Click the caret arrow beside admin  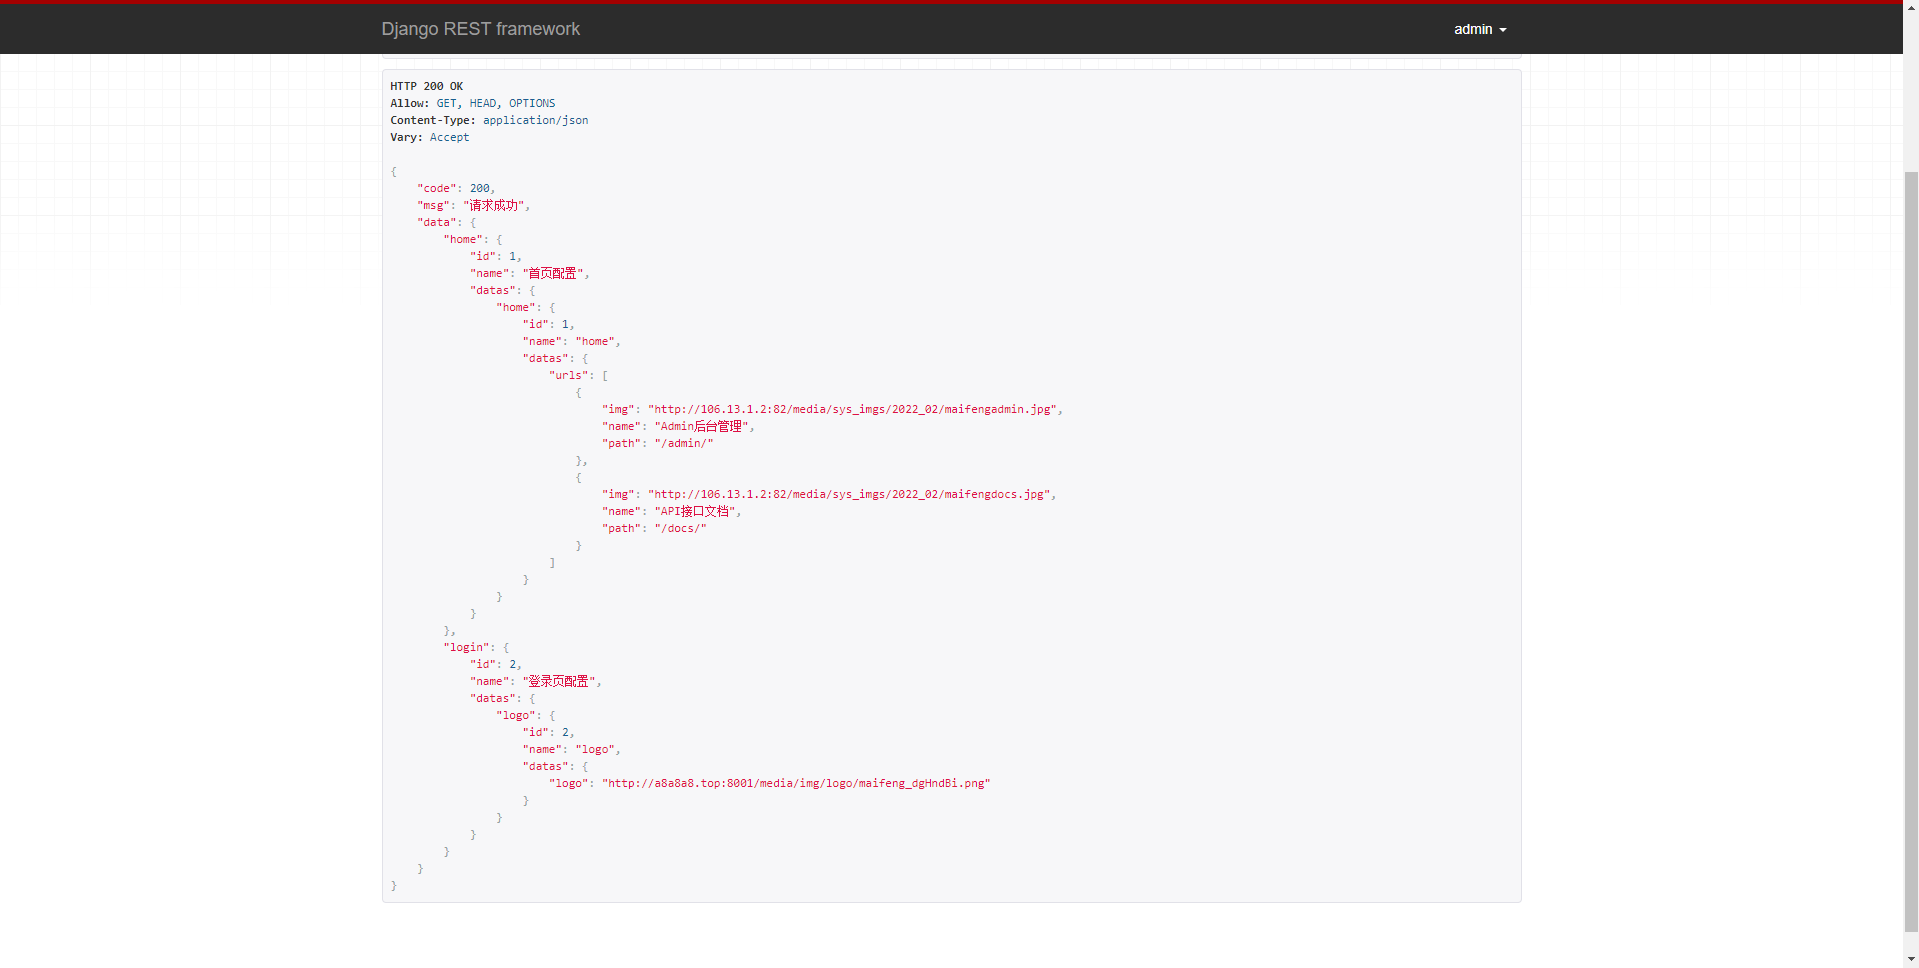tap(1502, 30)
